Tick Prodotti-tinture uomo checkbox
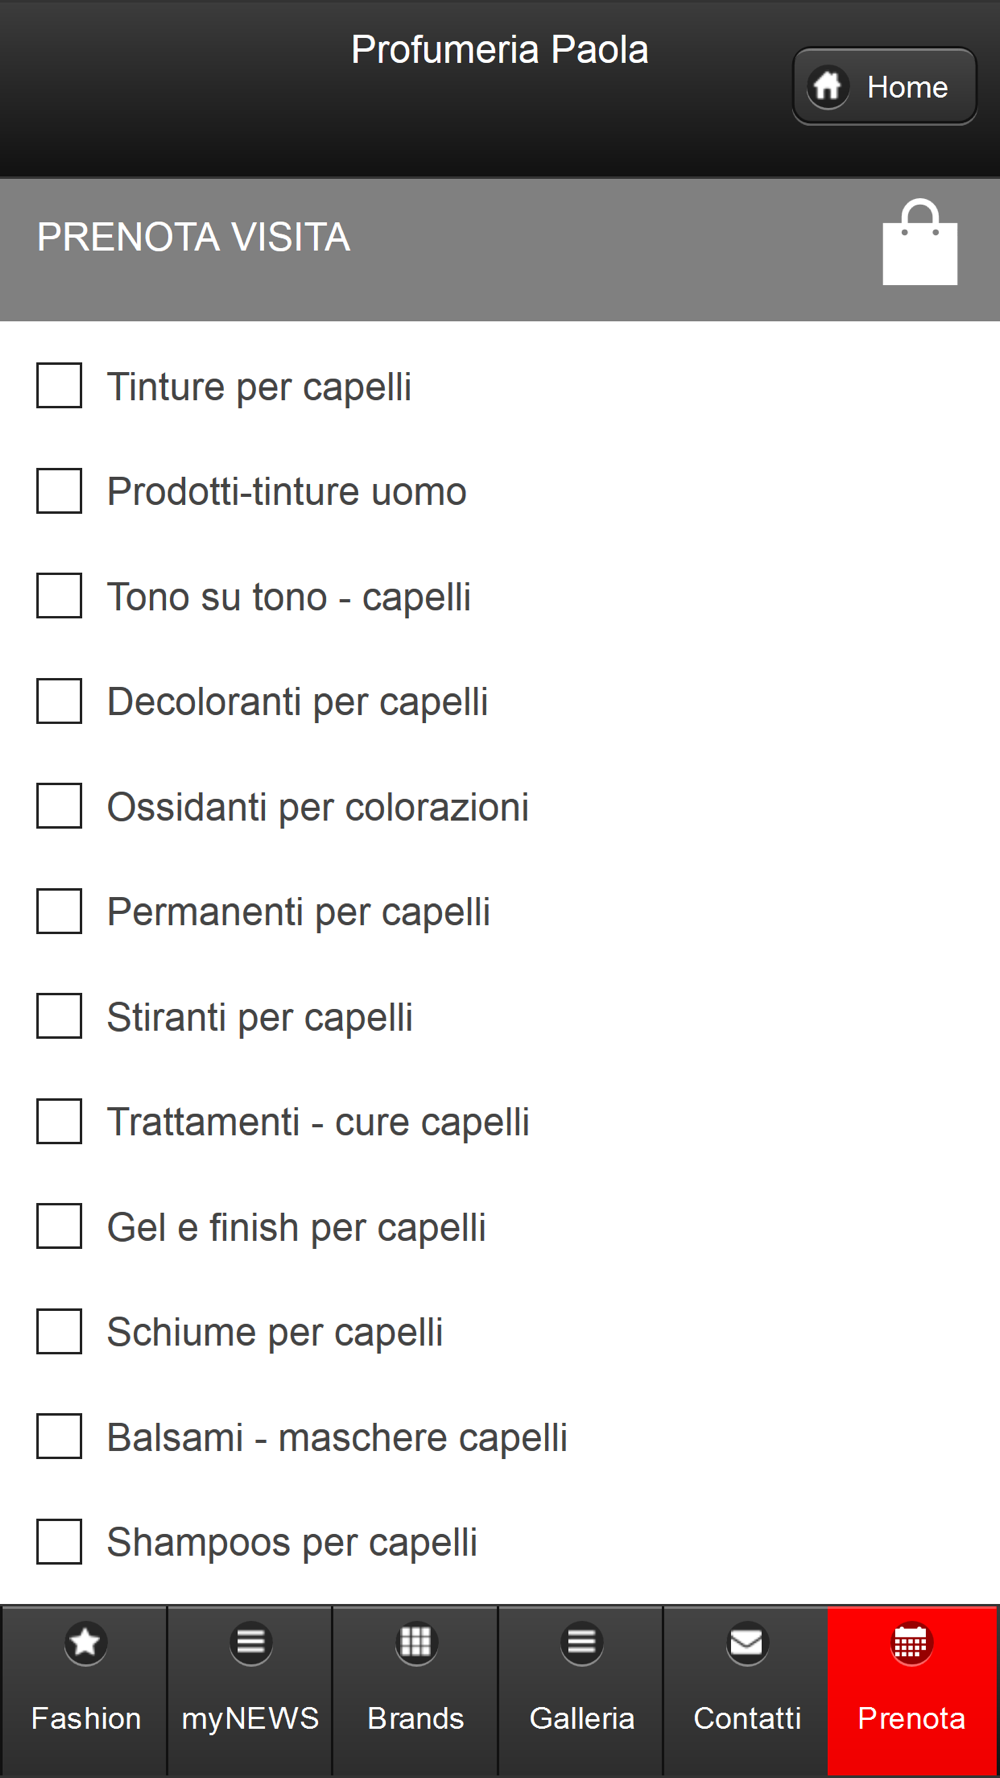Viewport: 1000px width, 1778px height. point(59,491)
